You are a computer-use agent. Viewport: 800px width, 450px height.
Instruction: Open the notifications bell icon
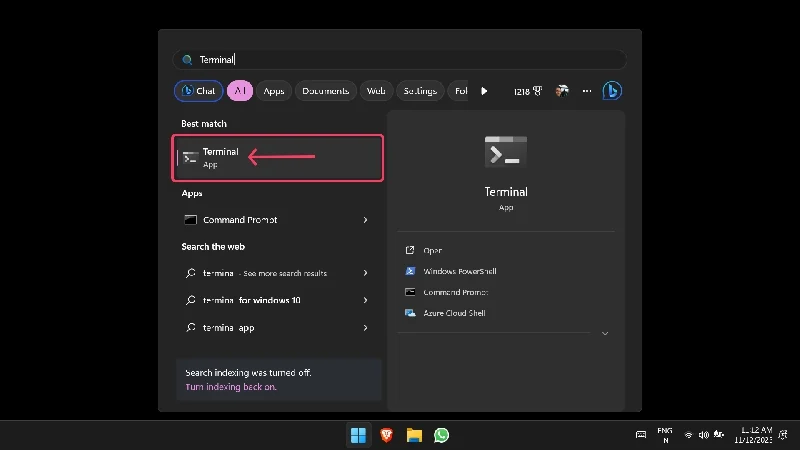(783, 435)
